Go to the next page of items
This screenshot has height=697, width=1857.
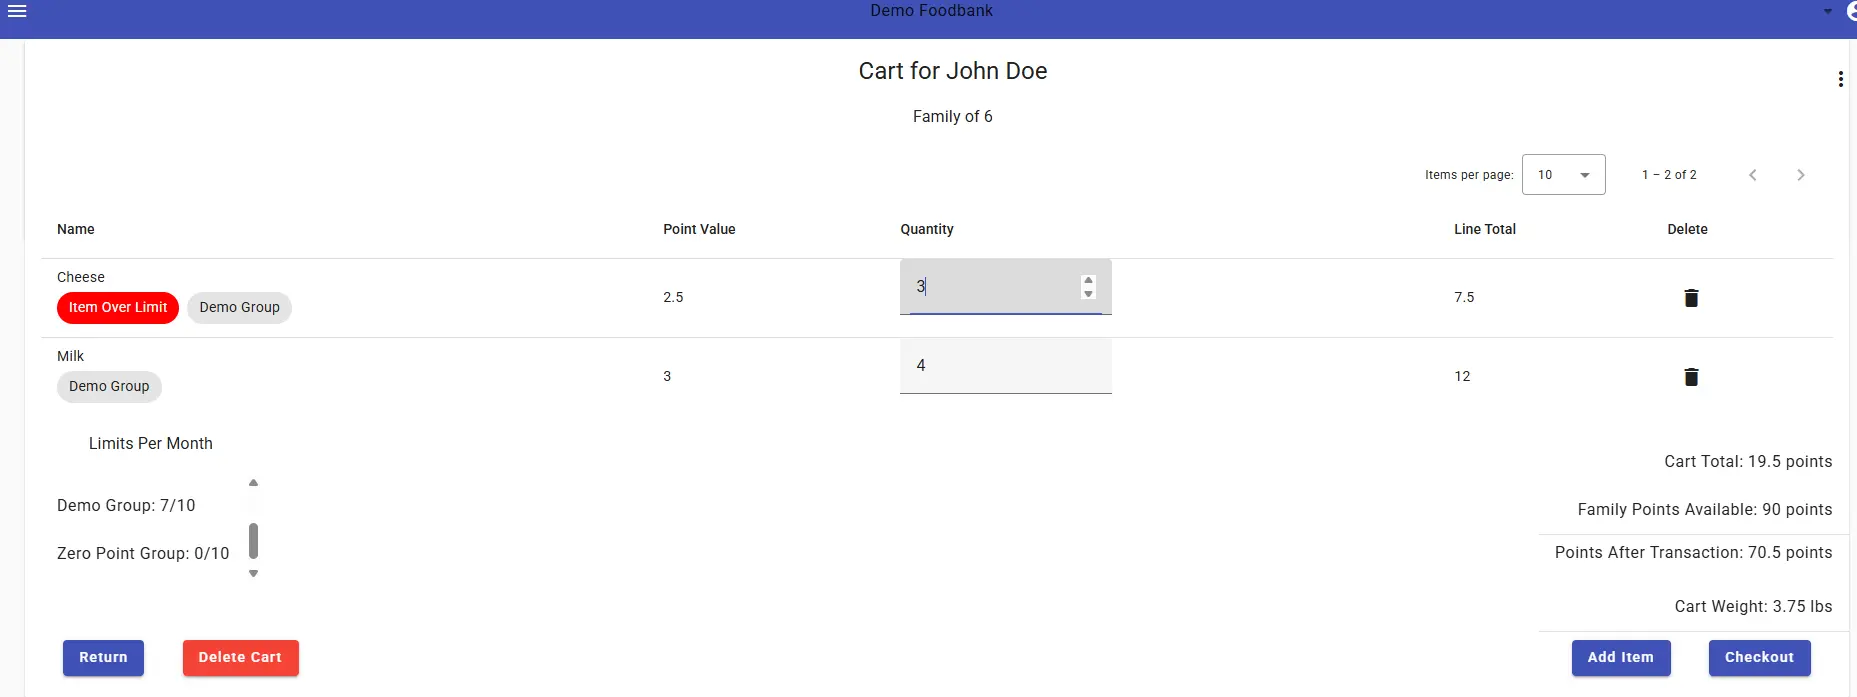click(1800, 175)
